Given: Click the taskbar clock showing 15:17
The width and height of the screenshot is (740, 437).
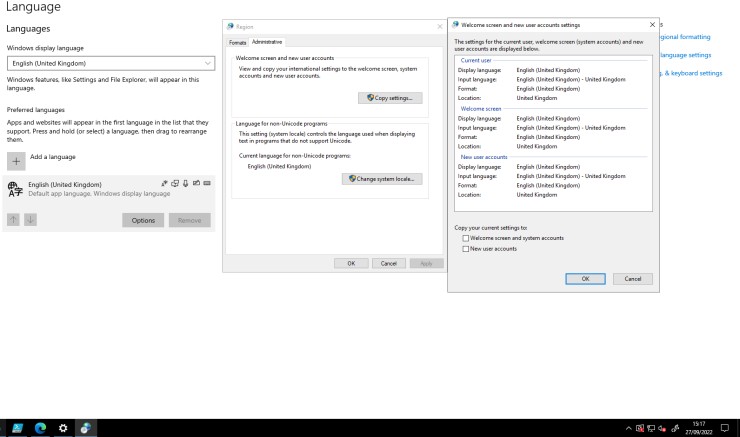Looking at the screenshot, I should pyautogui.click(x=698, y=427).
